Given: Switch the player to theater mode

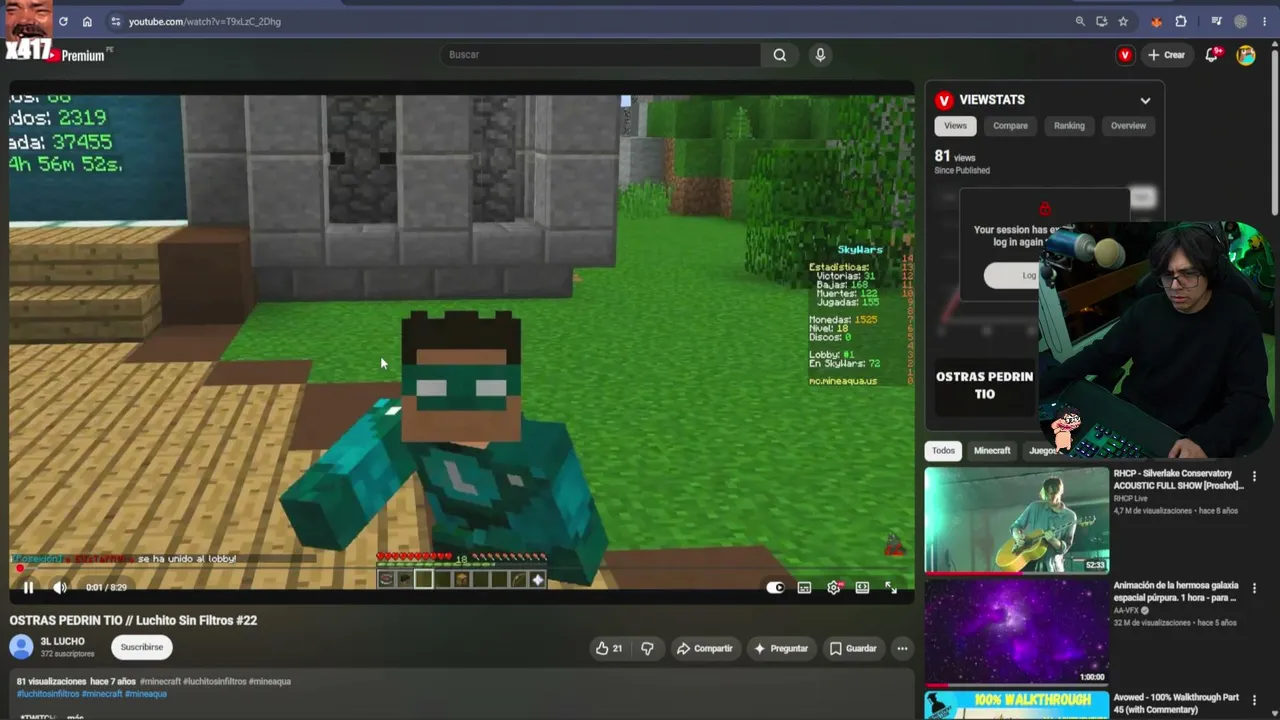Looking at the screenshot, I should 862,588.
